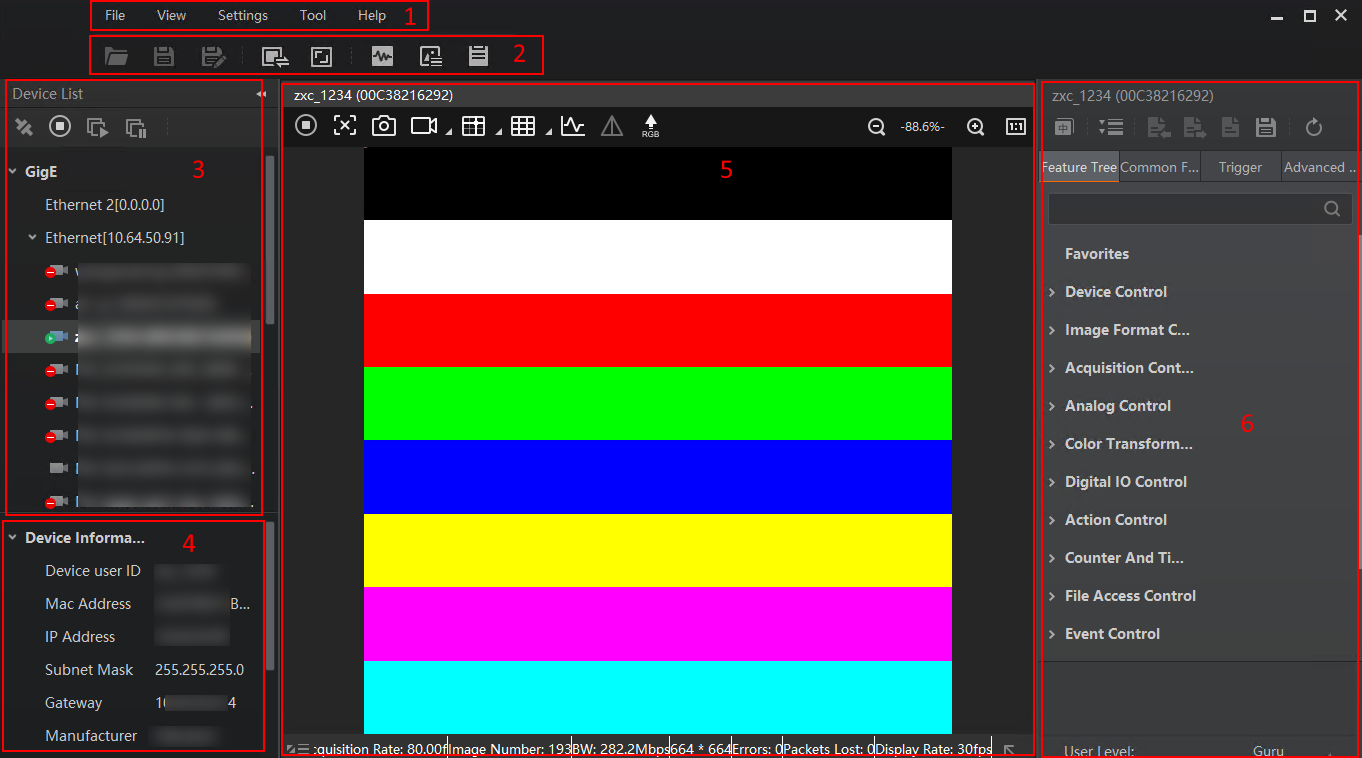Click the zoom out magnifier icon
Viewport: 1362px width, 758px height.
[876, 127]
